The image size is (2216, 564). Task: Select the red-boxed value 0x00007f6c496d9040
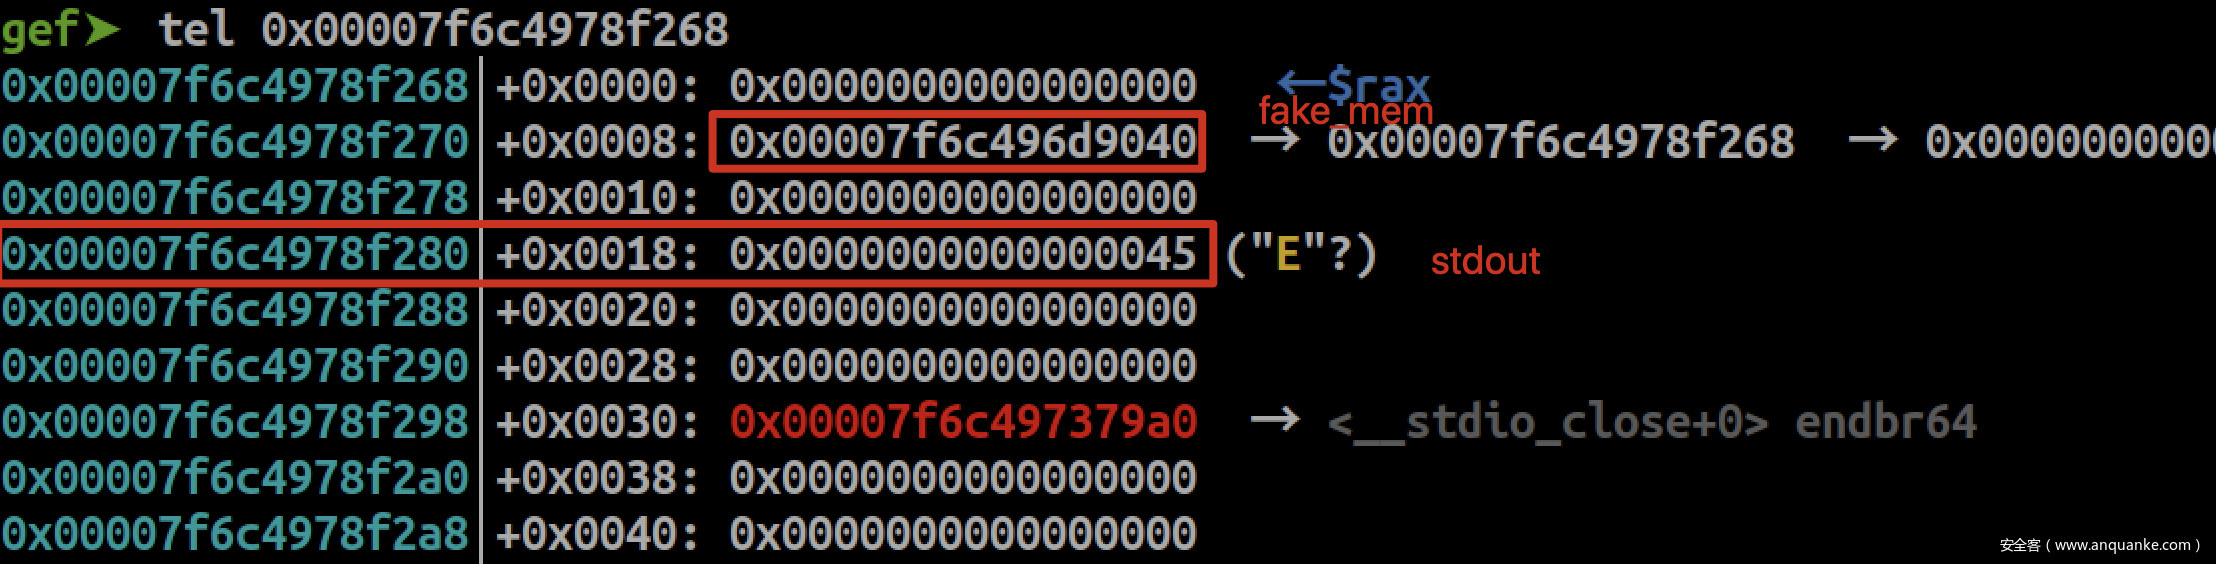pos(963,141)
